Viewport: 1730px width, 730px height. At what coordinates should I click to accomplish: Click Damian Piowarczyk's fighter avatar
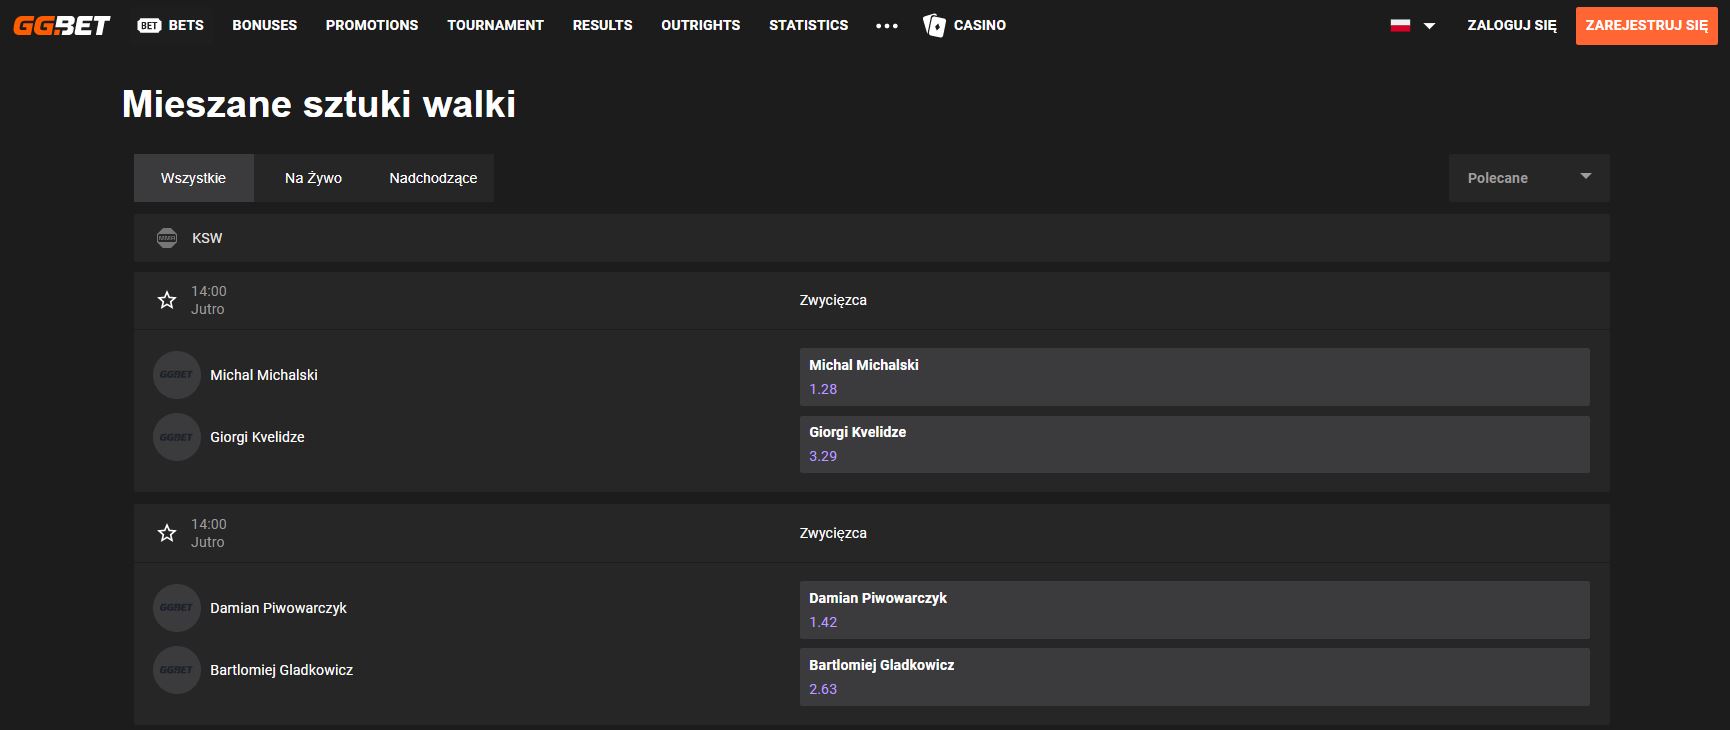pos(177,608)
